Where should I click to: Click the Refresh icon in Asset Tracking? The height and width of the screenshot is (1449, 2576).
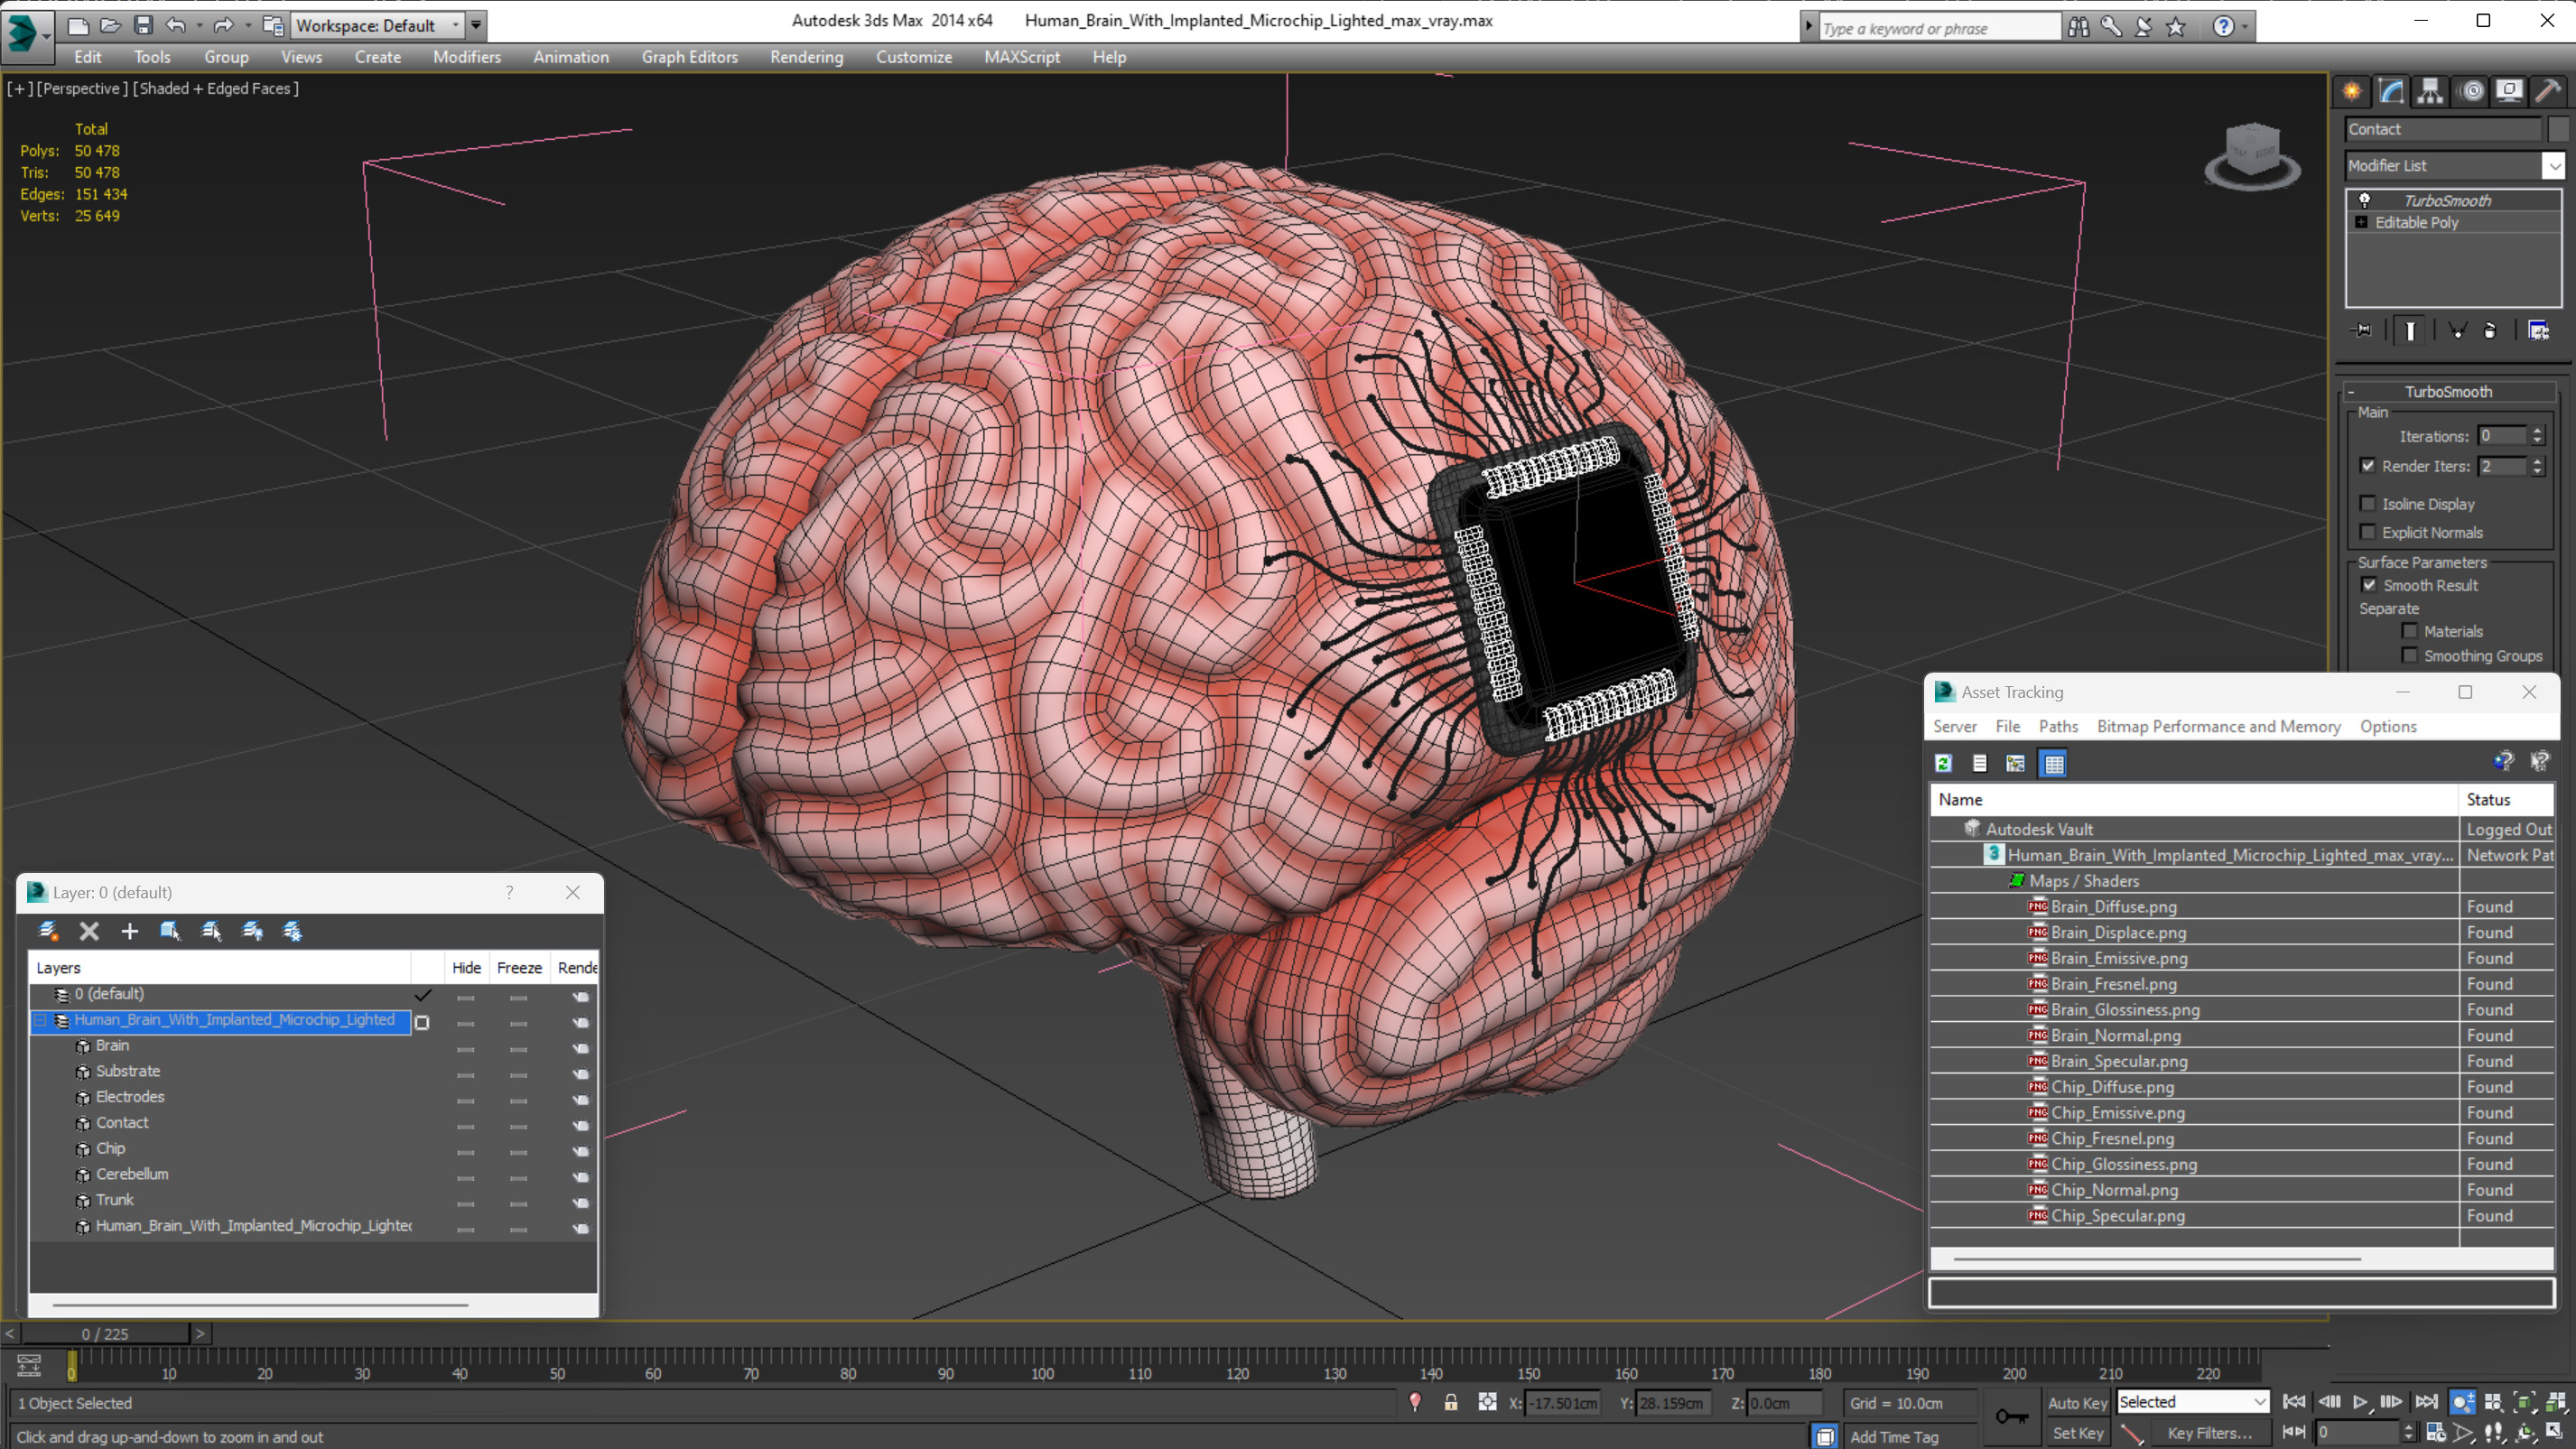pos(1943,764)
